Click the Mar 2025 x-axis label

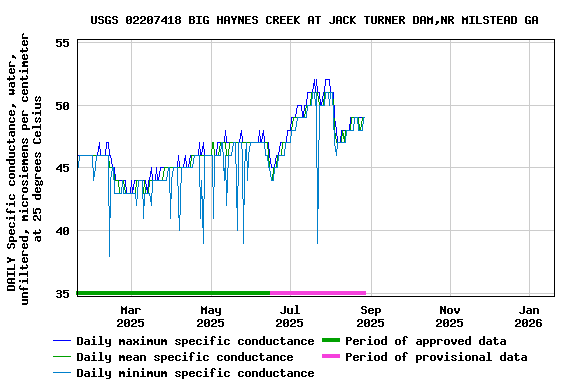130,316
